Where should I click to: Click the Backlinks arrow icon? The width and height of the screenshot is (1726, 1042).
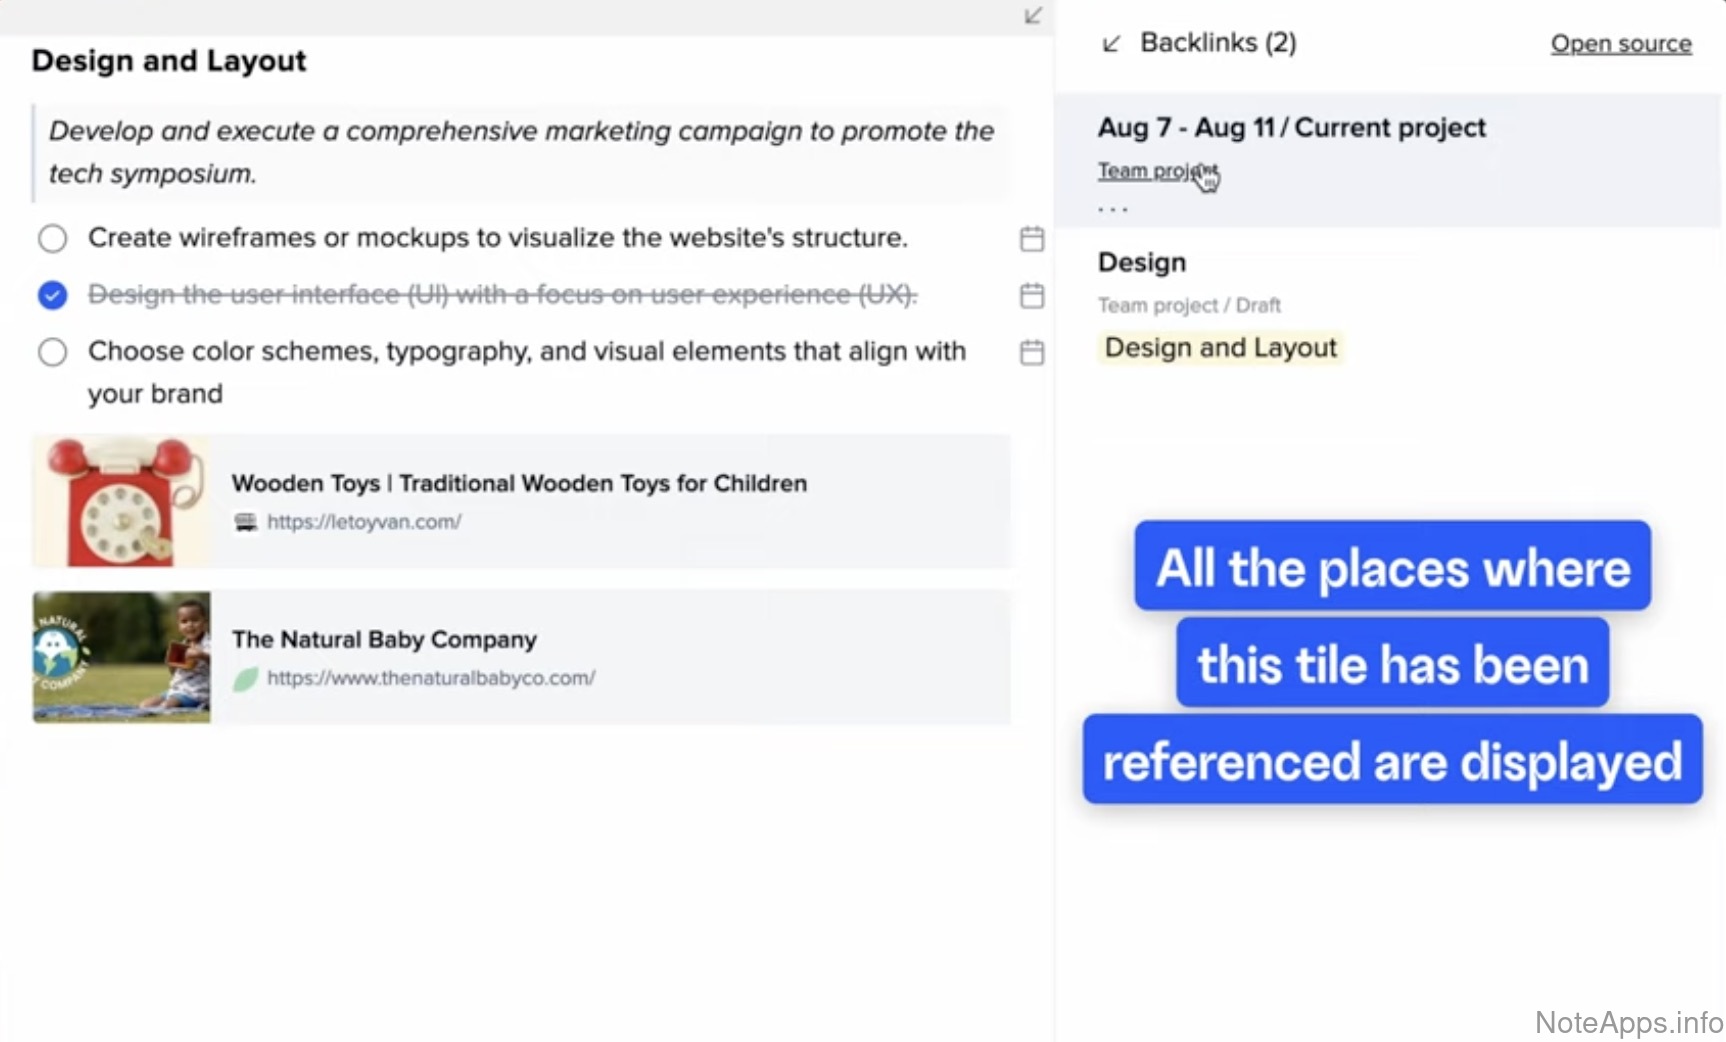(x=1111, y=44)
